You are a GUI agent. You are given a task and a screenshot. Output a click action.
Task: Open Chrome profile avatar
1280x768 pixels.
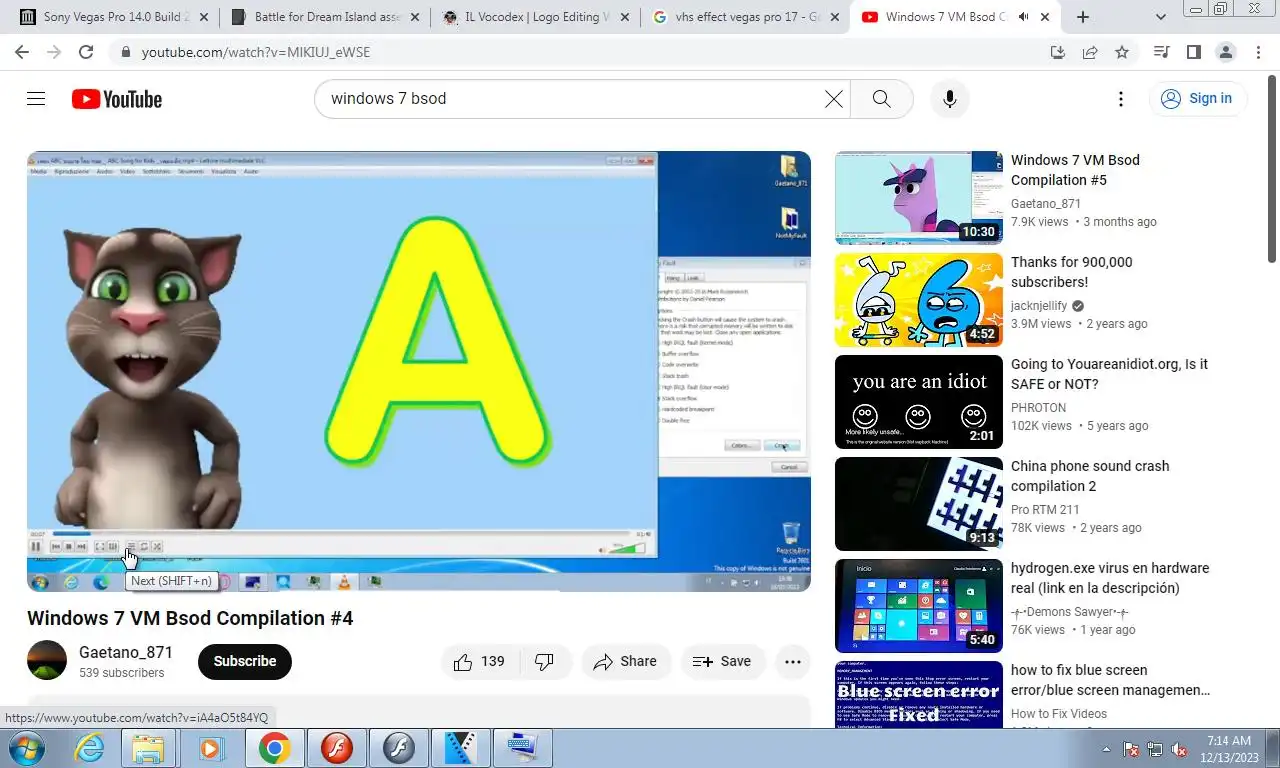coord(1225,52)
